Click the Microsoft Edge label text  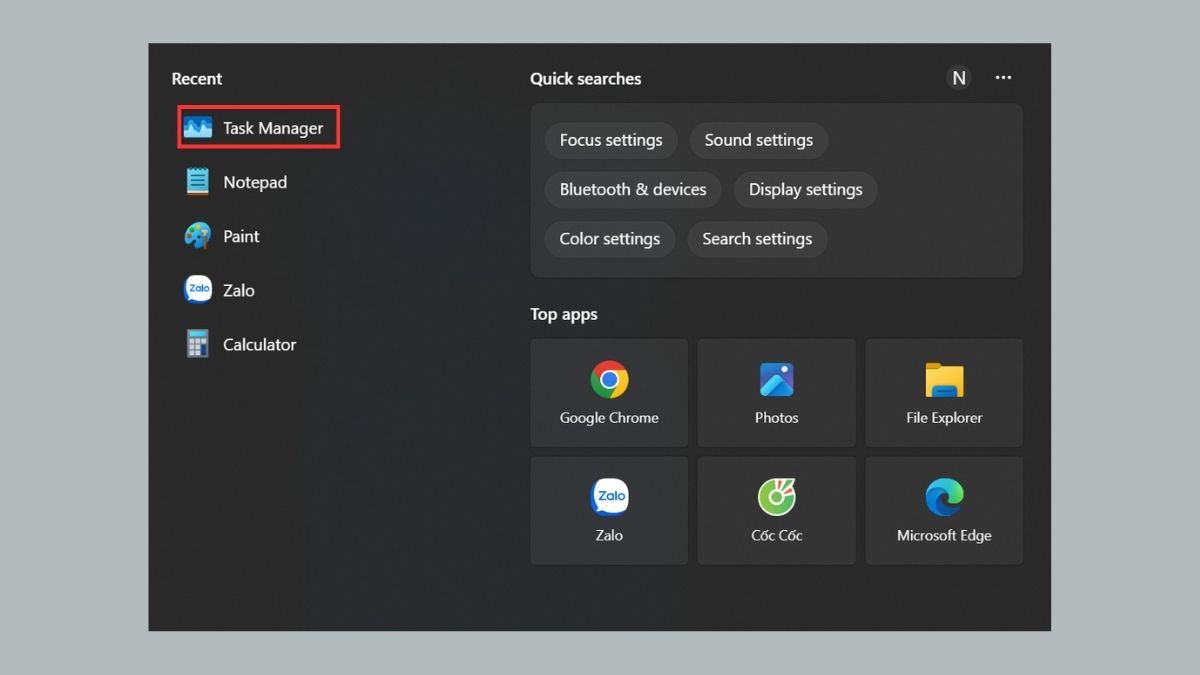944,535
